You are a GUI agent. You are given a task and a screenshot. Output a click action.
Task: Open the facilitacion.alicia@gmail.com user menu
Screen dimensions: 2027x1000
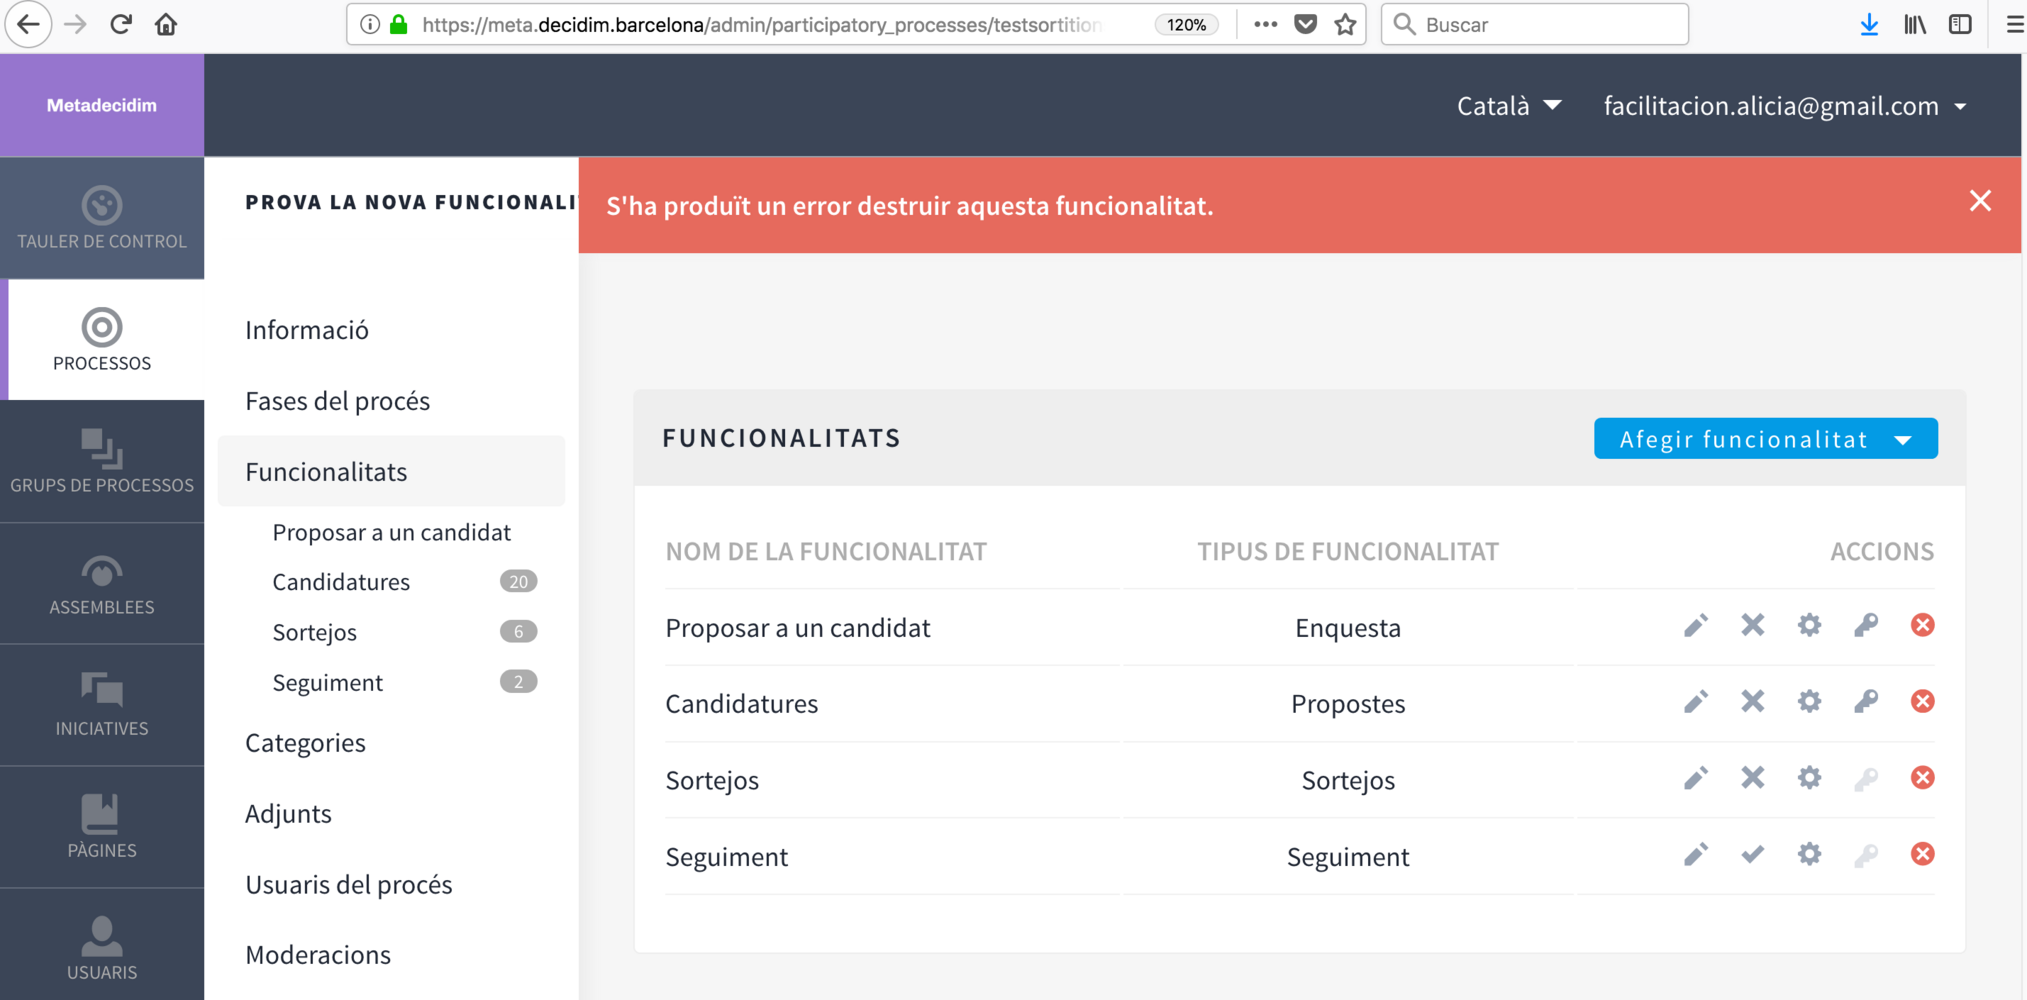[x=1784, y=106]
